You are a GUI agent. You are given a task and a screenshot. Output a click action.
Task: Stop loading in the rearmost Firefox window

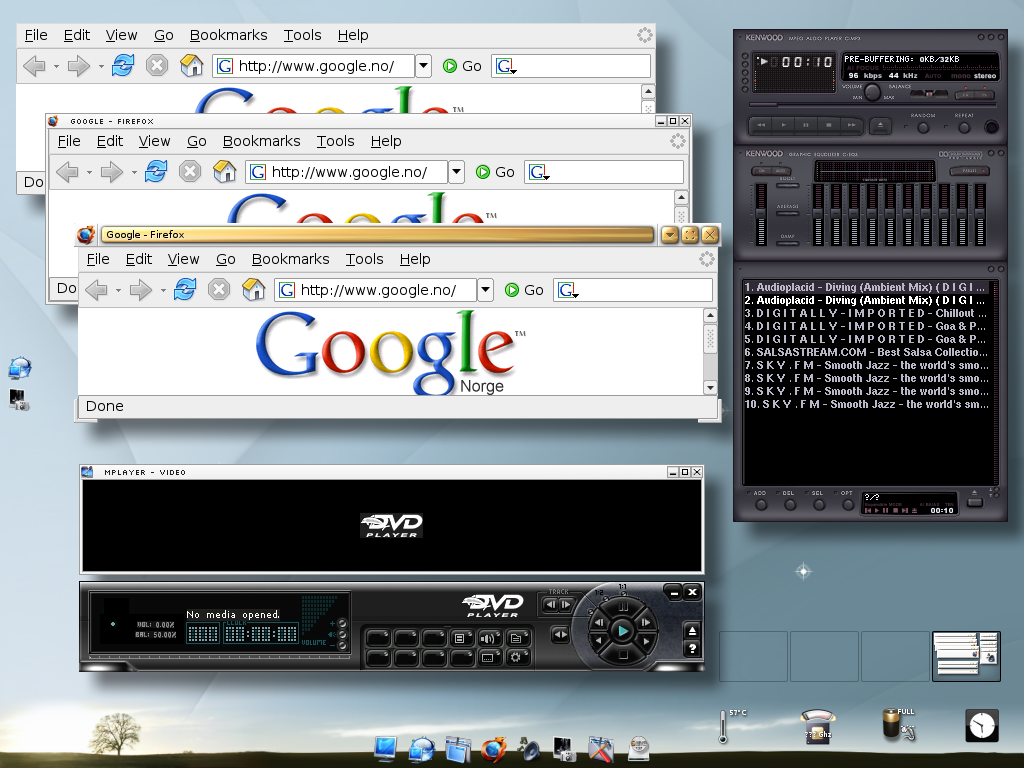(x=157, y=65)
